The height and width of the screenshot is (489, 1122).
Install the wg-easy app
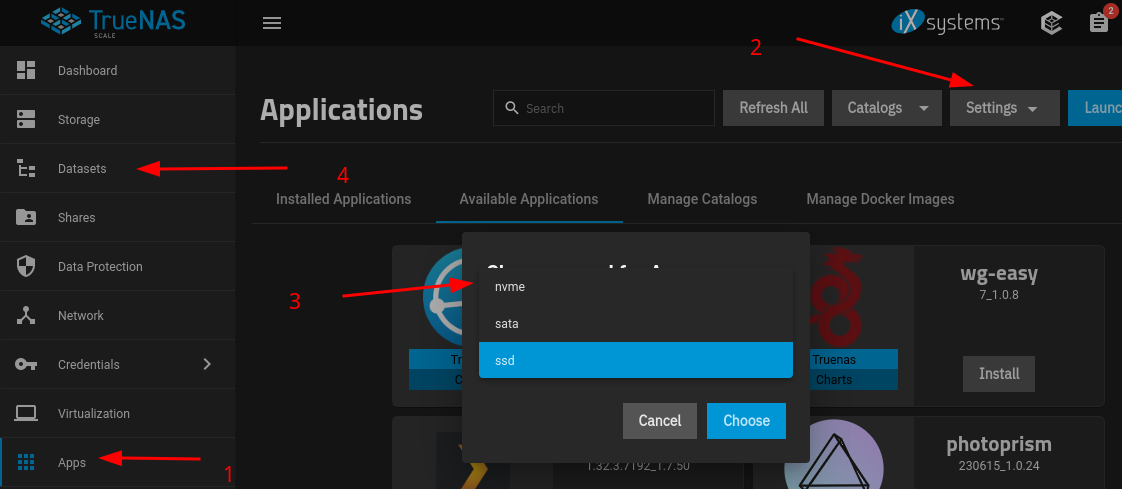coord(999,374)
